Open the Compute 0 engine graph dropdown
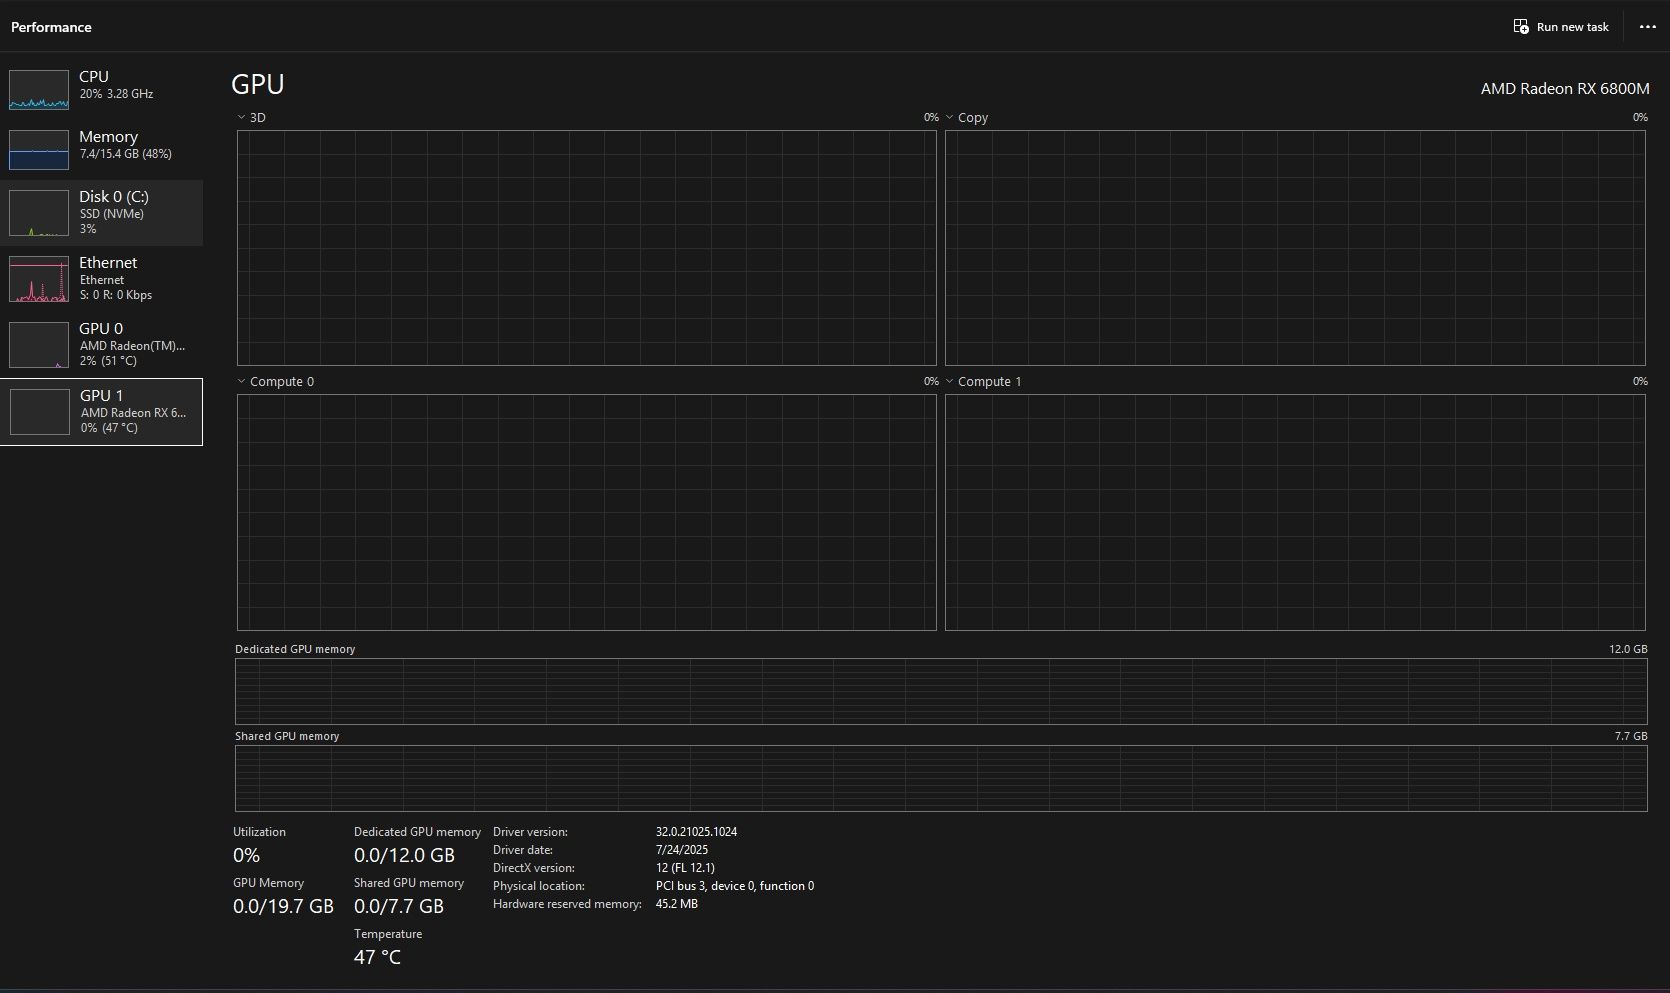Viewport: 1670px width, 993px height. (x=242, y=381)
